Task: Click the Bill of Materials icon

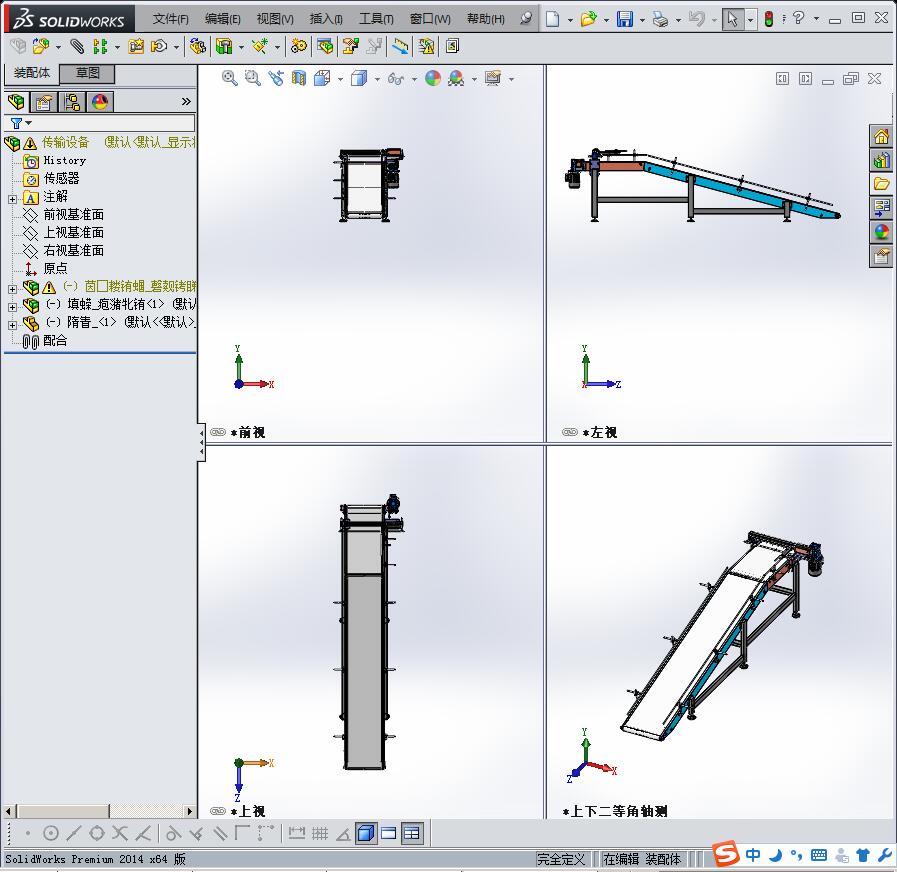Action: tap(326, 46)
